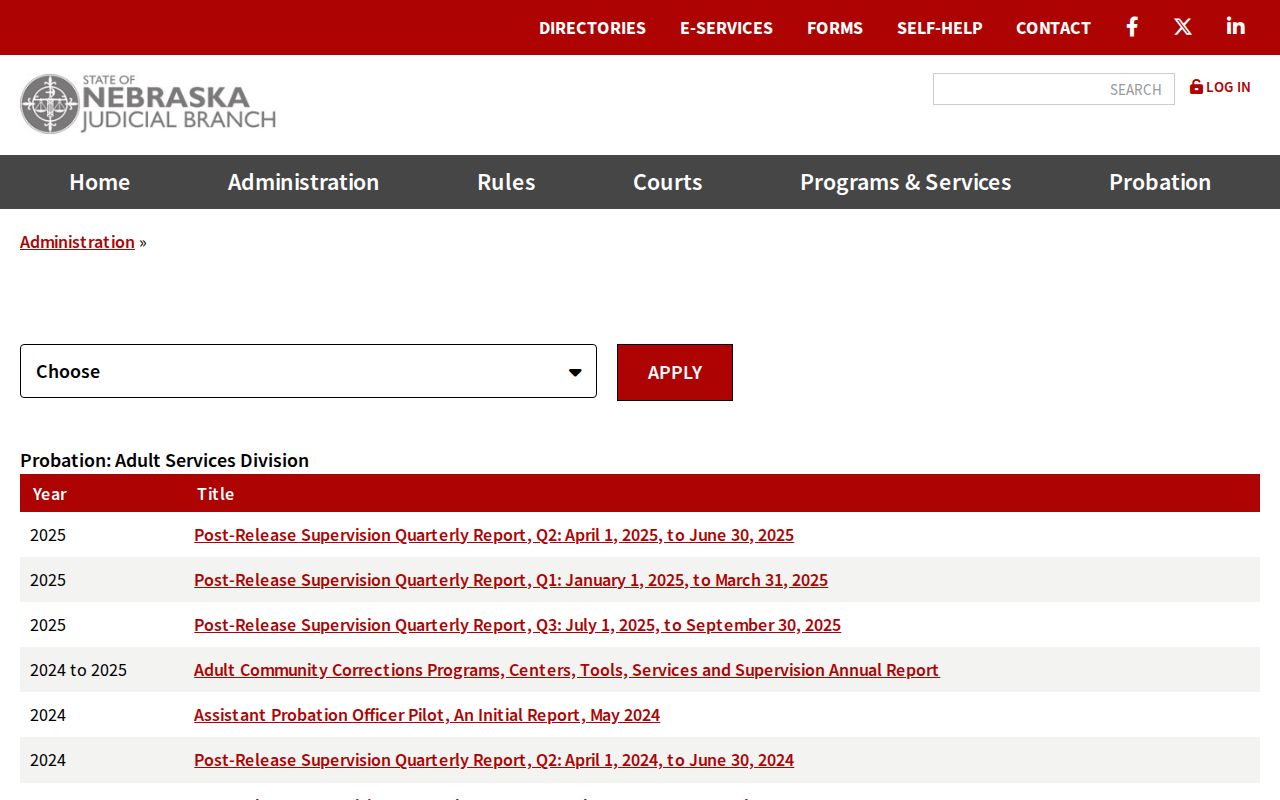Open the Q1 2025 Post-Release Supervision report

(x=511, y=580)
